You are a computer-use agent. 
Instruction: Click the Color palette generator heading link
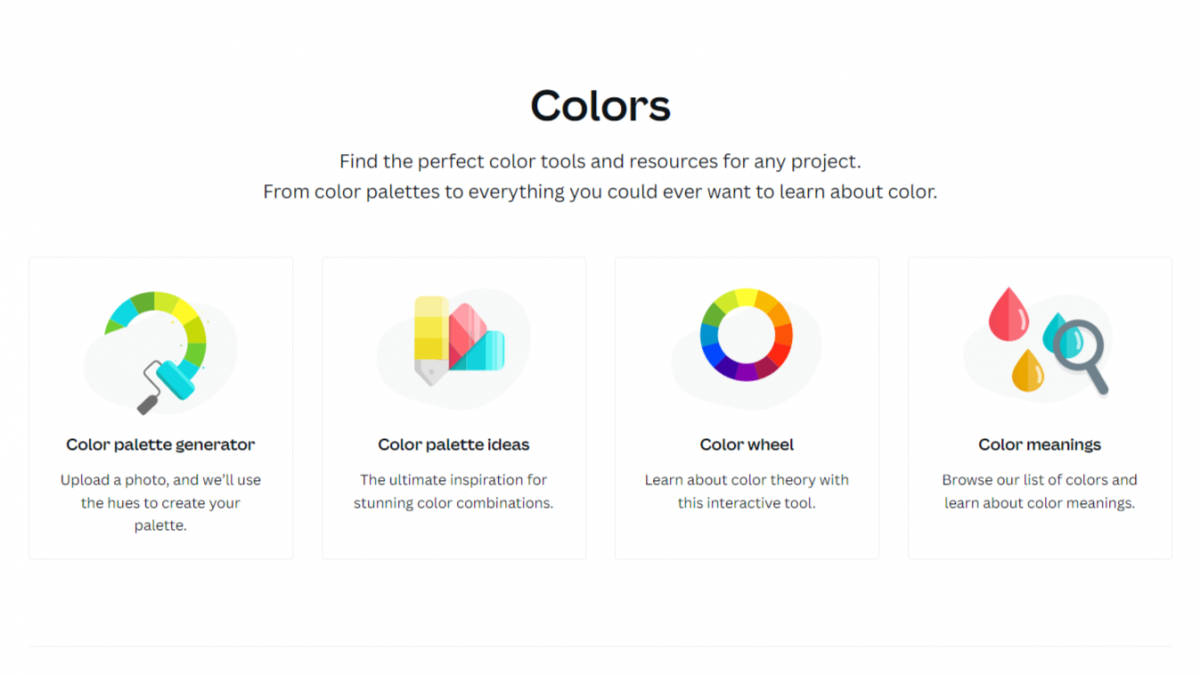tap(160, 444)
